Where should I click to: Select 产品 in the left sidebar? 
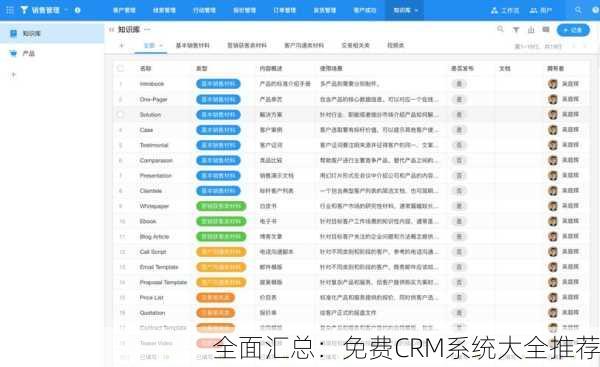52,53
